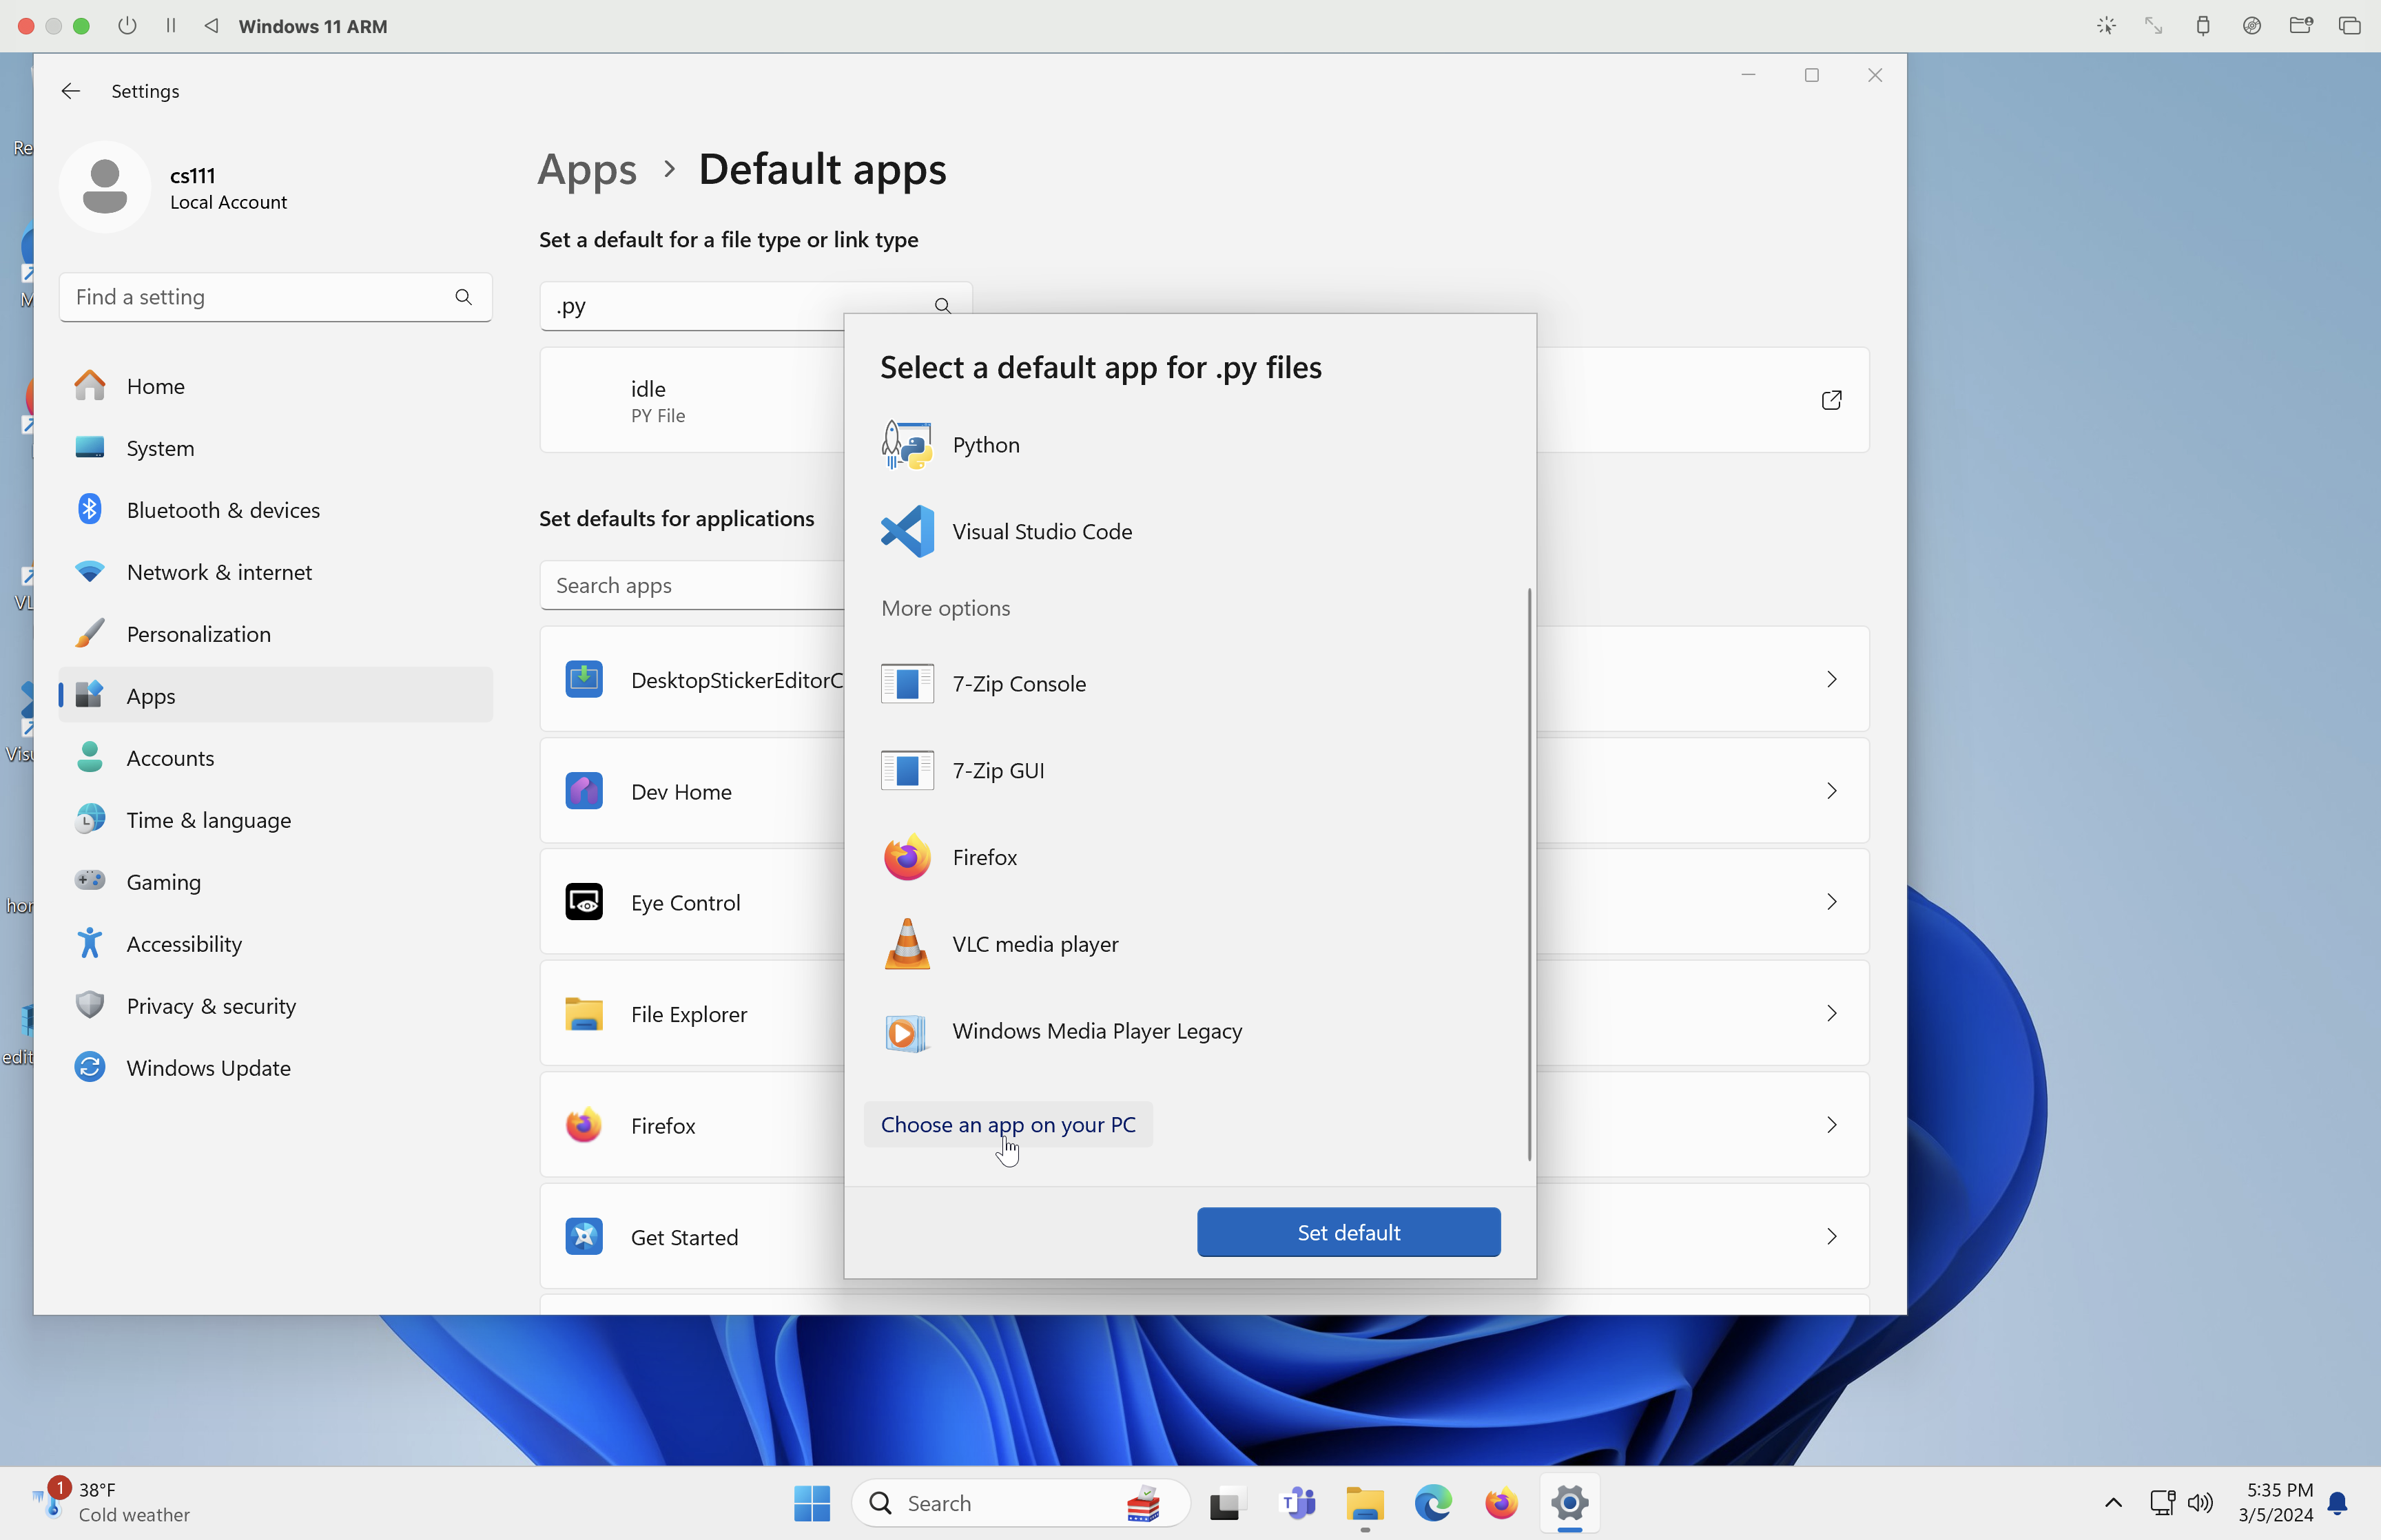The width and height of the screenshot is (2381, 1540).
Task: Expand the File Explorer row chevron
Action: (1831, 1014)
